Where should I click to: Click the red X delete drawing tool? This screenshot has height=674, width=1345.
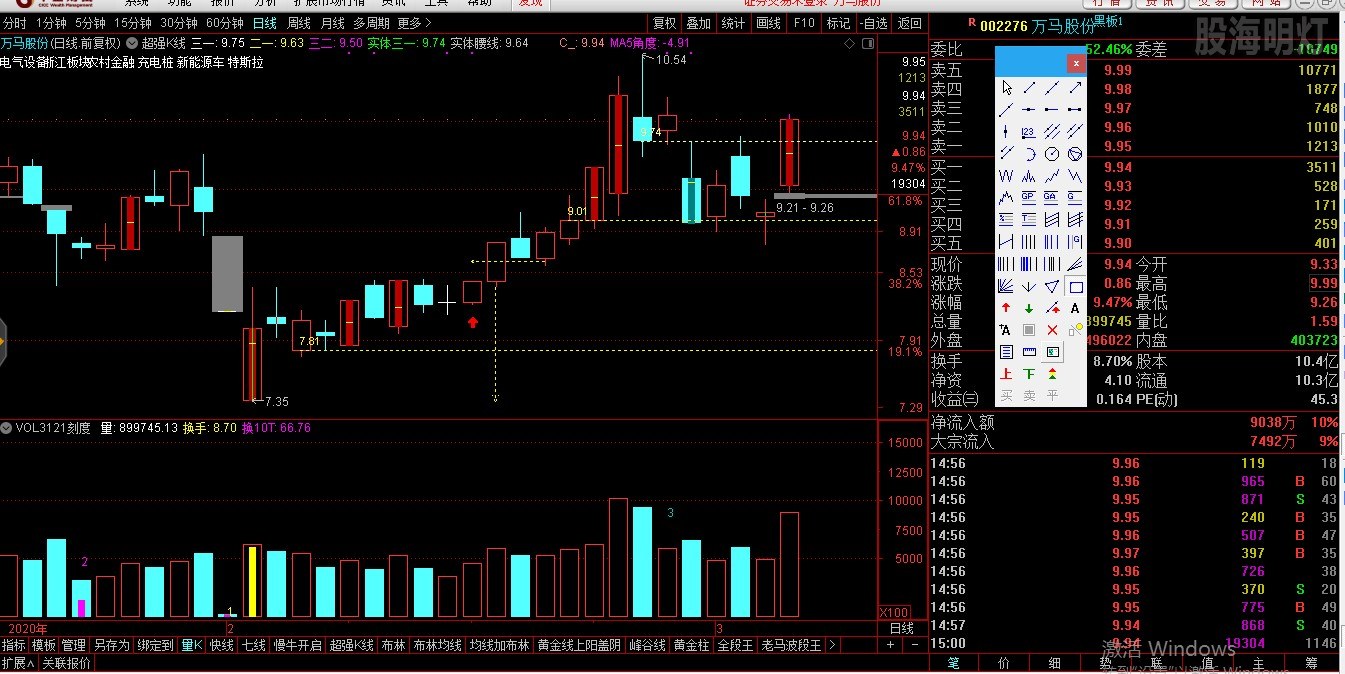click(1052, 330)
